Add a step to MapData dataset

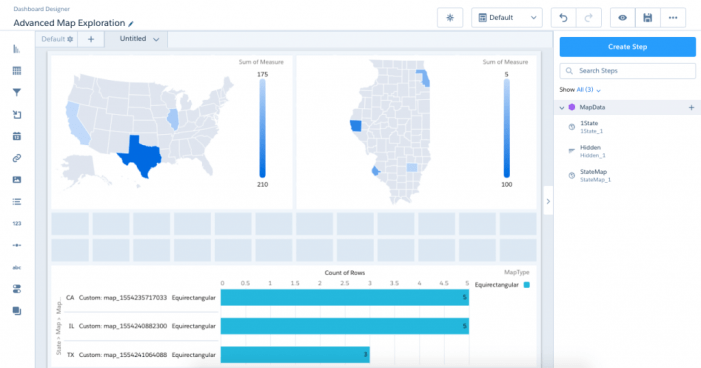point(691,107)
